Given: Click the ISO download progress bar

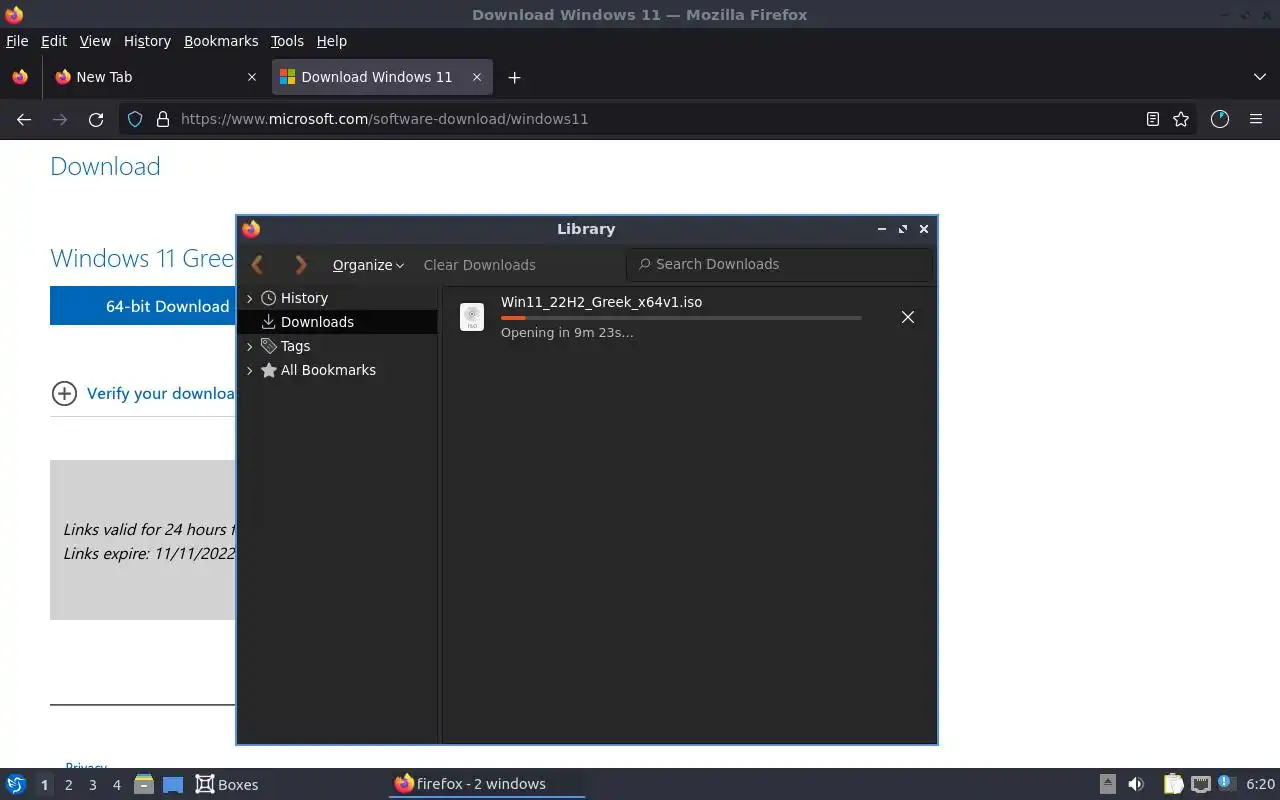Looking at the screenshot, I should point(681,317).
